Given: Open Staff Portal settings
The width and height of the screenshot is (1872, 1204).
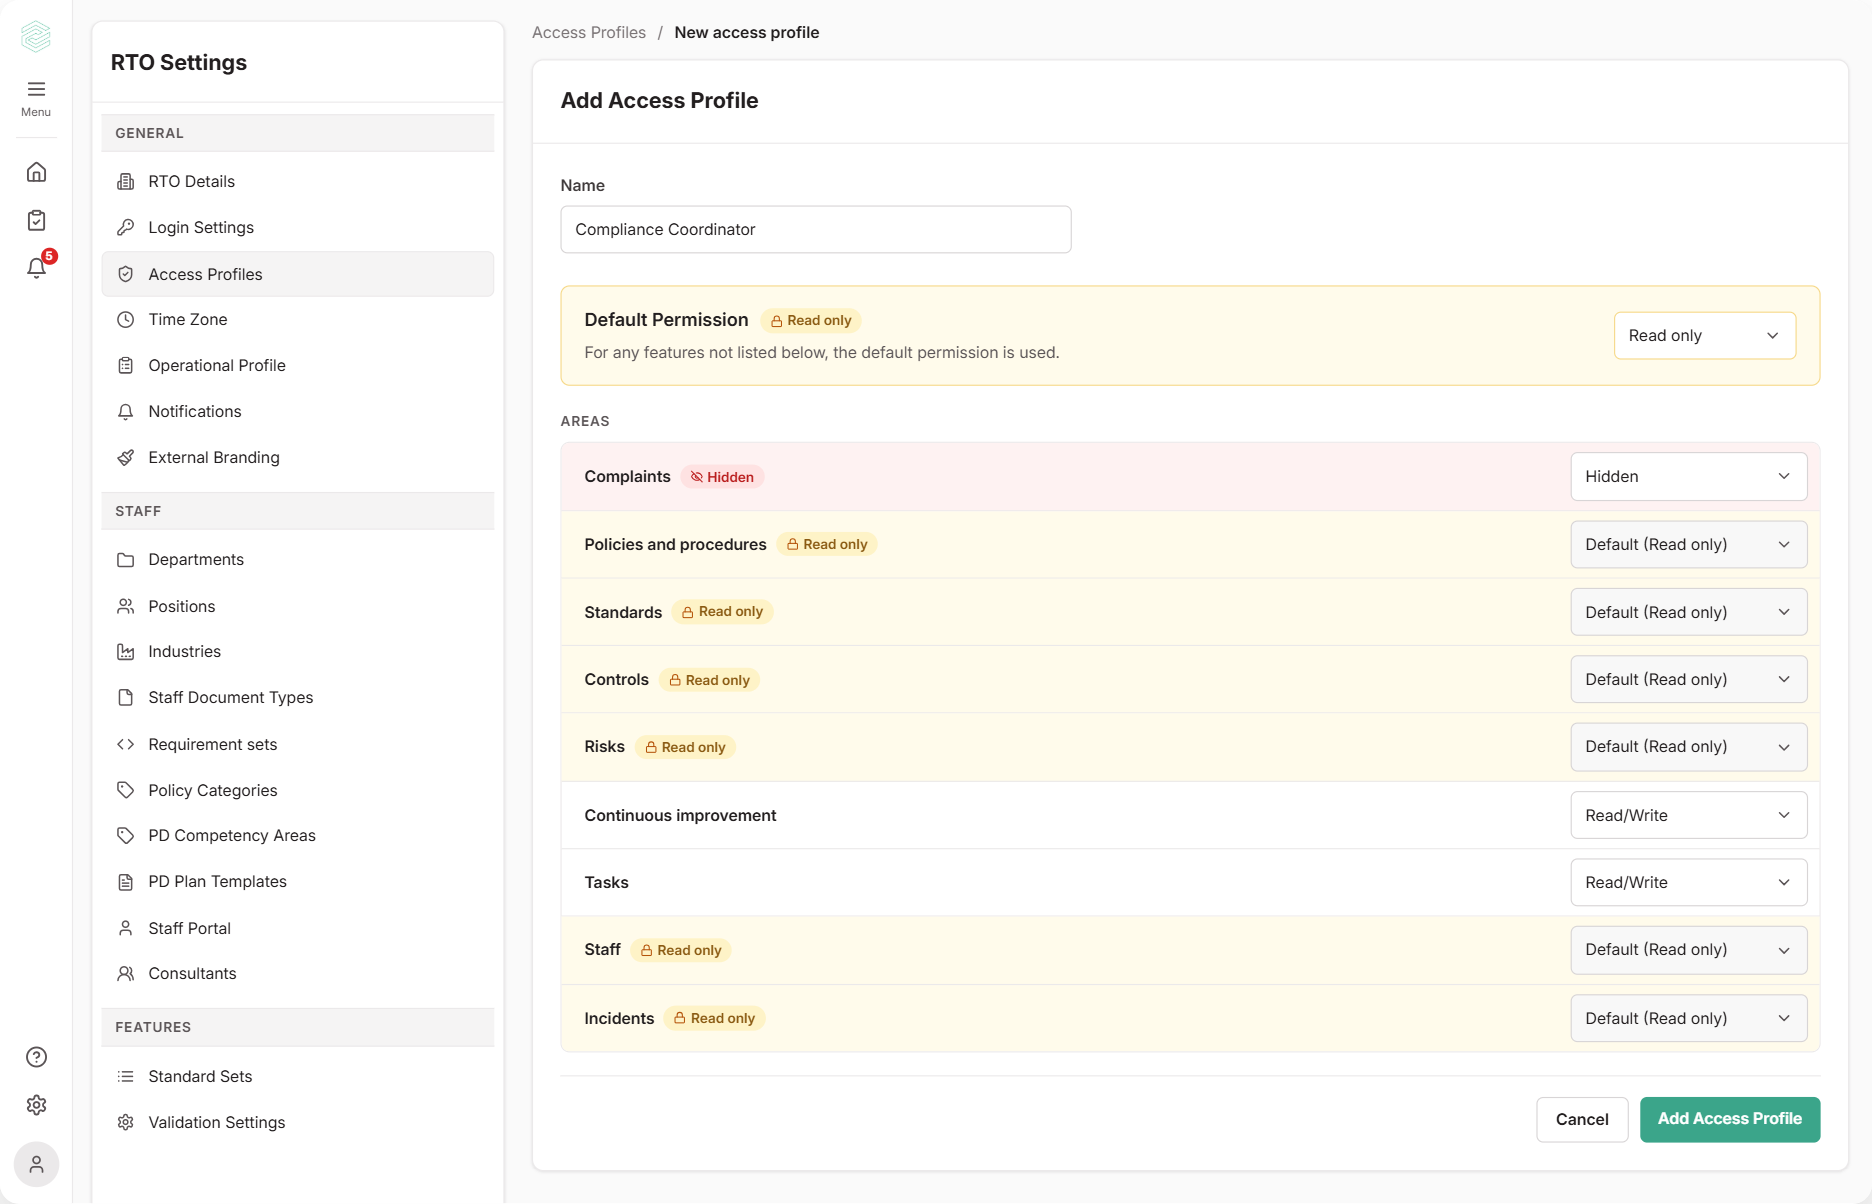Looking at the screenshot, I should click(x=298, y=928).
